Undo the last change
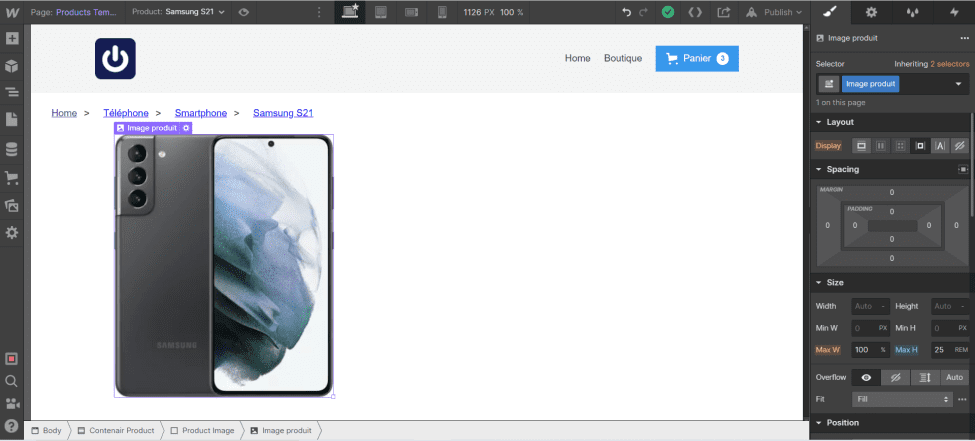 tap(627, 12)
